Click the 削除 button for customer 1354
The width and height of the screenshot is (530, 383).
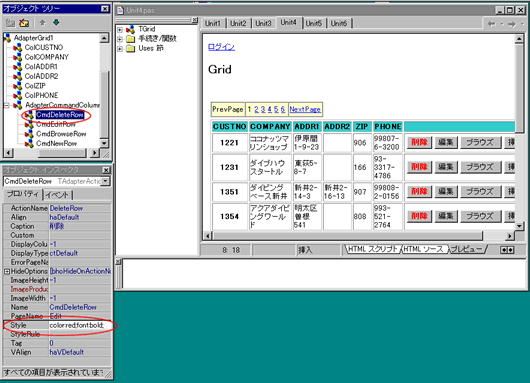coord(419,216)
